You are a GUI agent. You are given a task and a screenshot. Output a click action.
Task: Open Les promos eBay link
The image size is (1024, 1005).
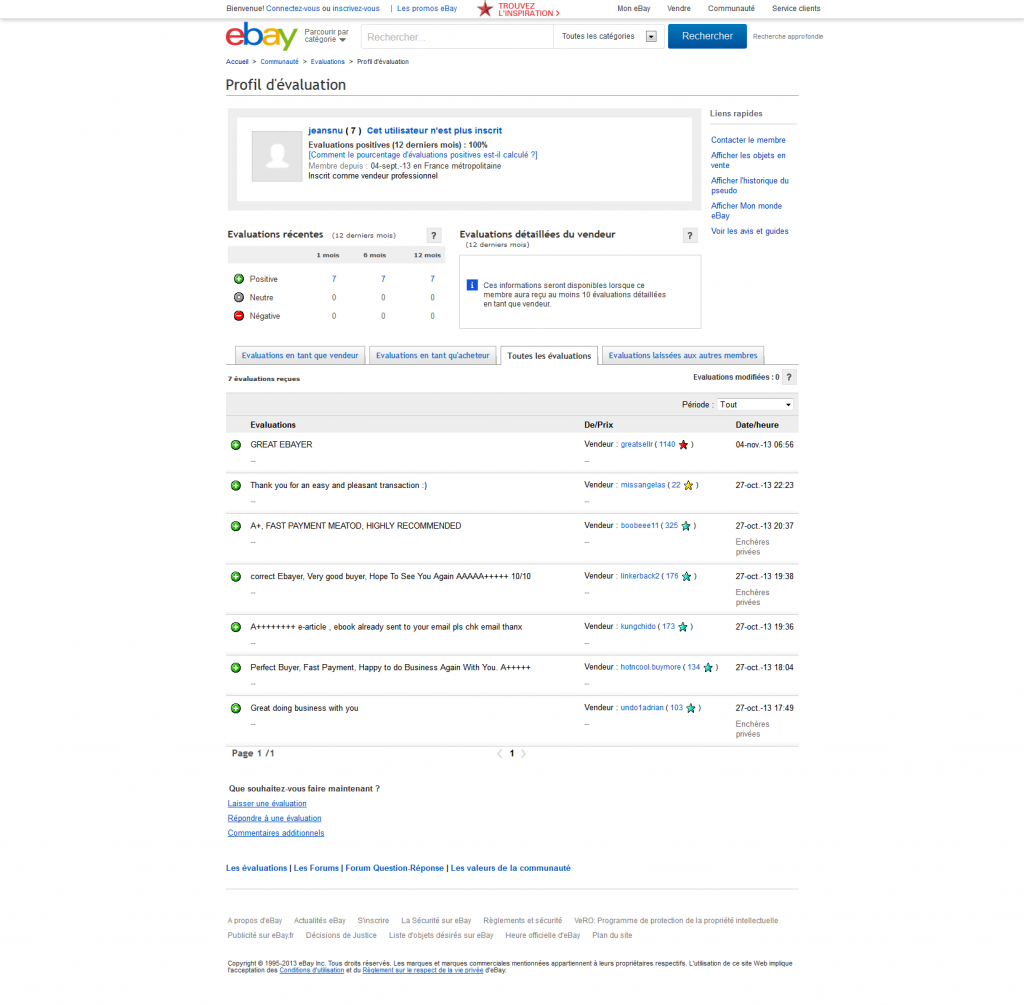tap(427, 8)
